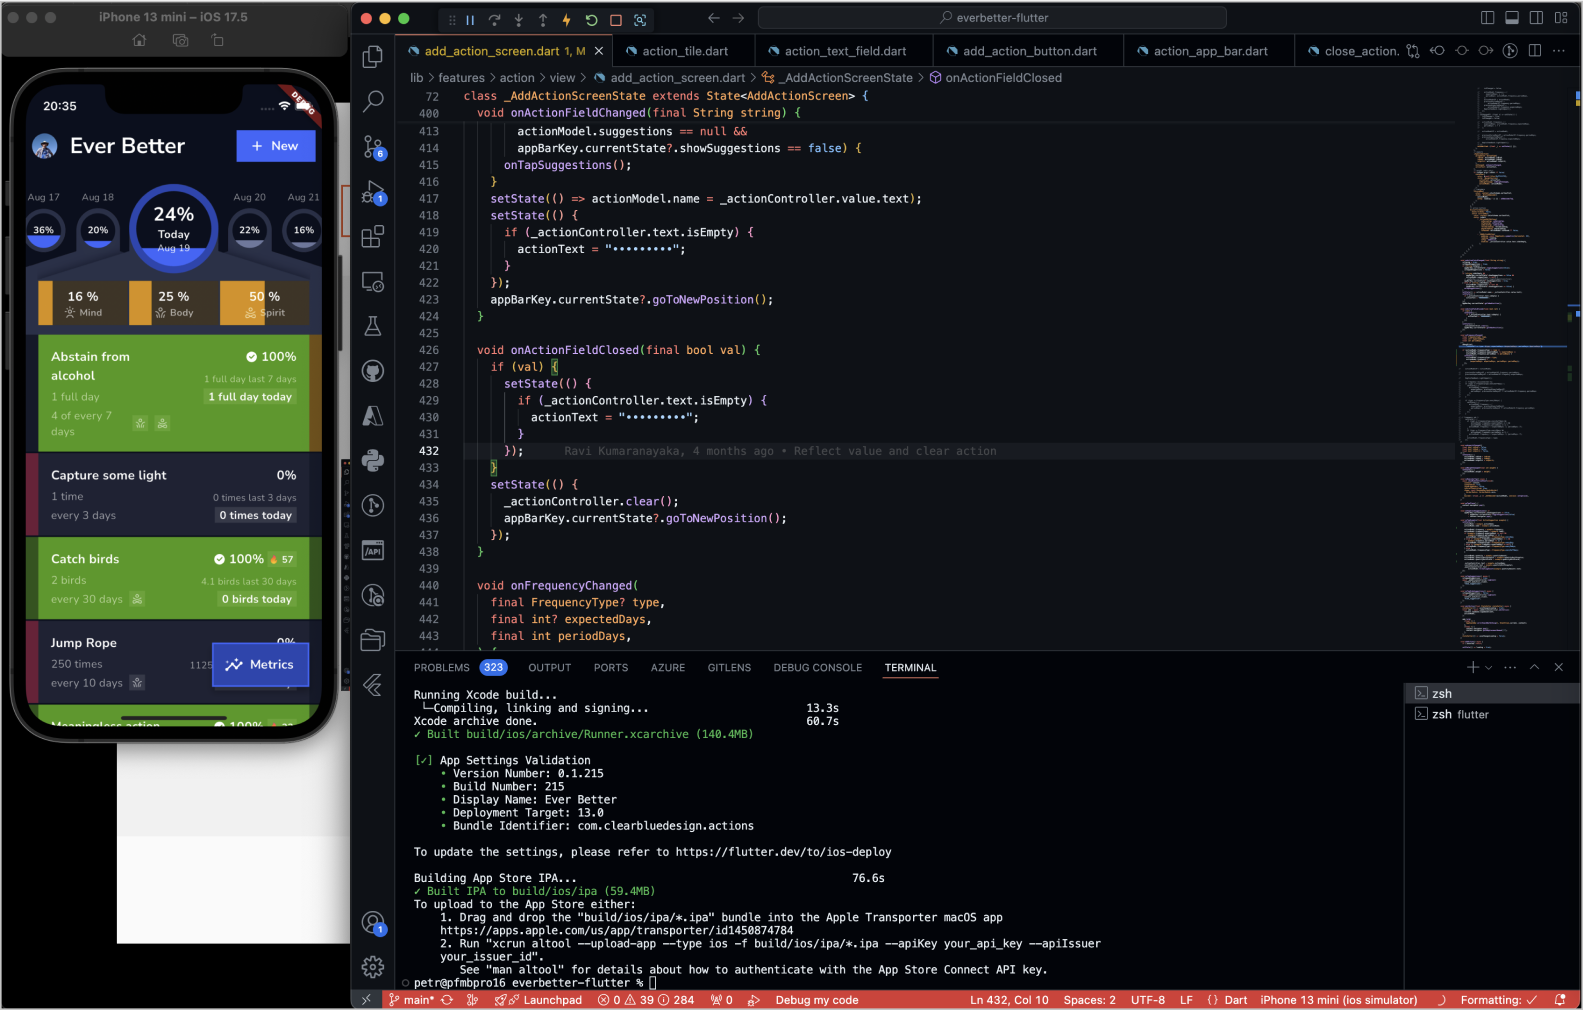
Task: Create a new terminal with plus icon
Action: [x=1472, y=667]
